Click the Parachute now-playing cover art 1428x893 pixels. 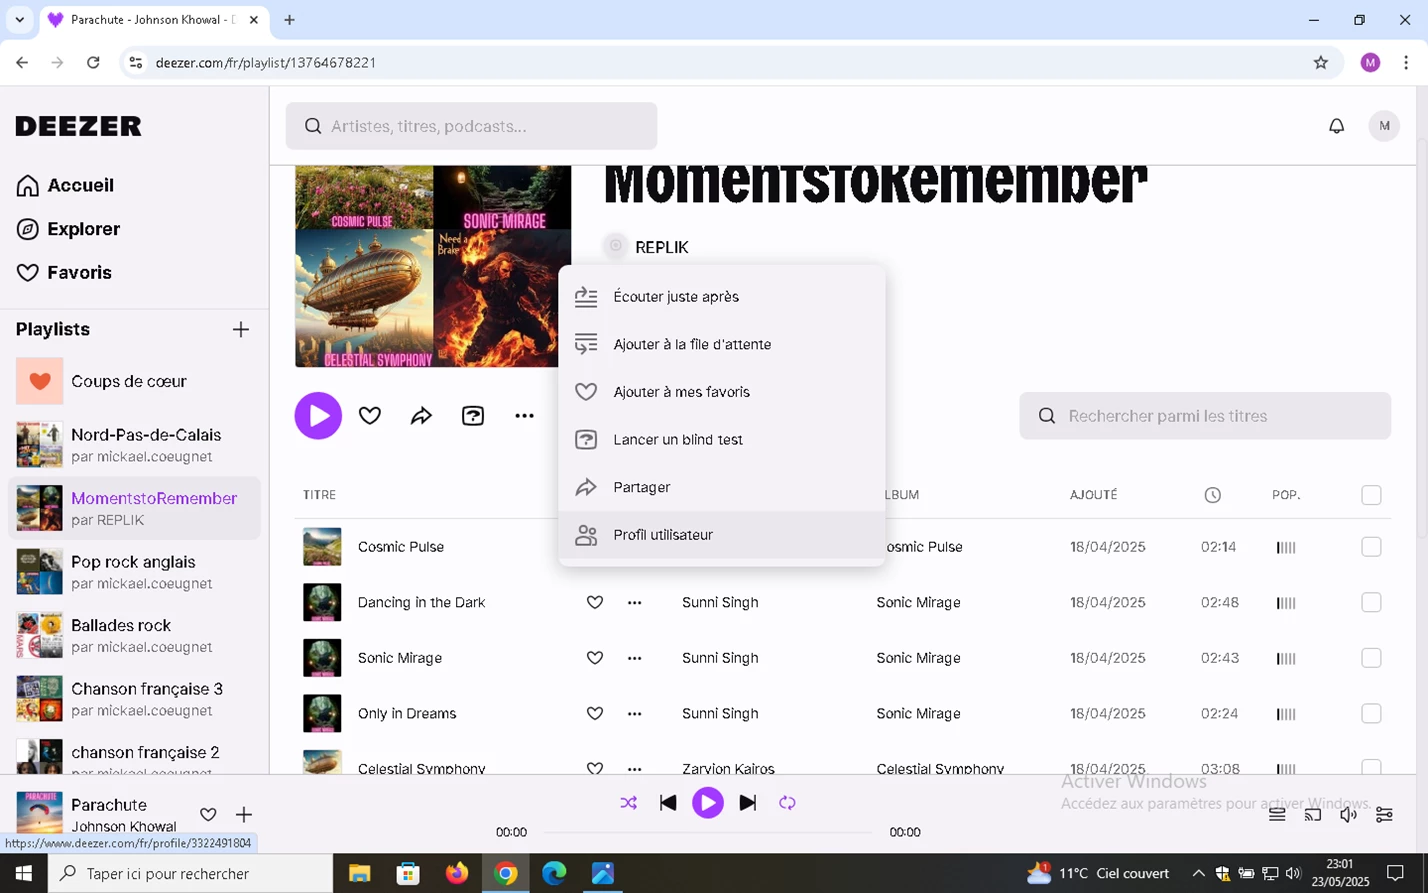(39, 812)
